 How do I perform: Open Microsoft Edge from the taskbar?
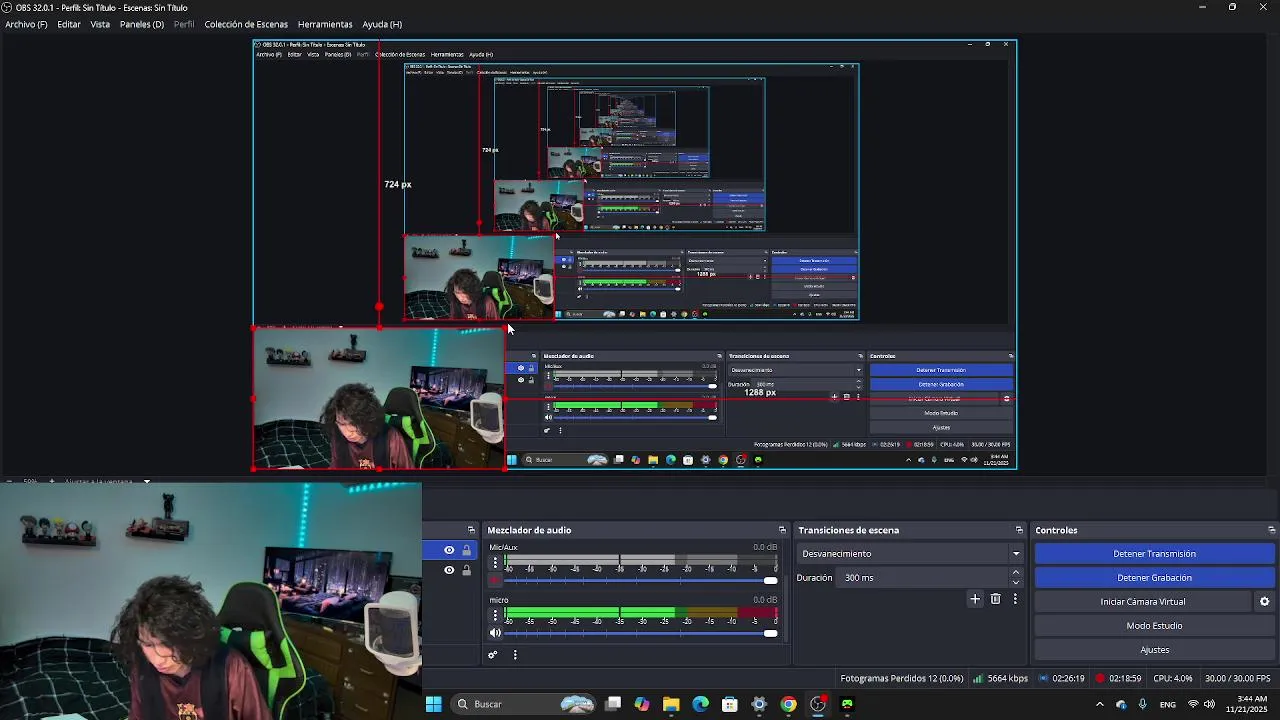coord(700,704)
